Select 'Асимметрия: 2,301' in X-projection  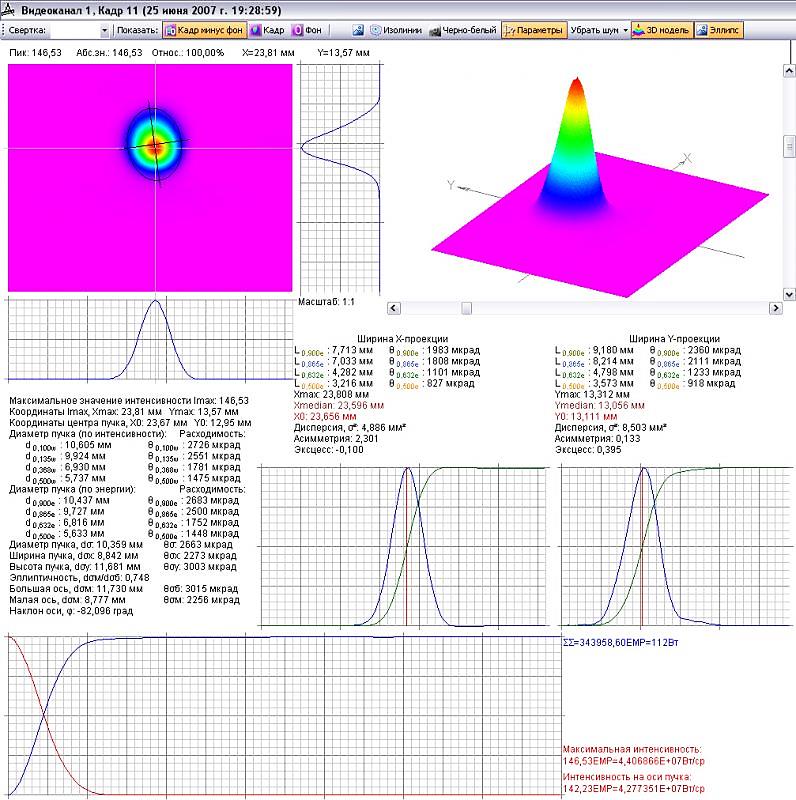(336, 439)
